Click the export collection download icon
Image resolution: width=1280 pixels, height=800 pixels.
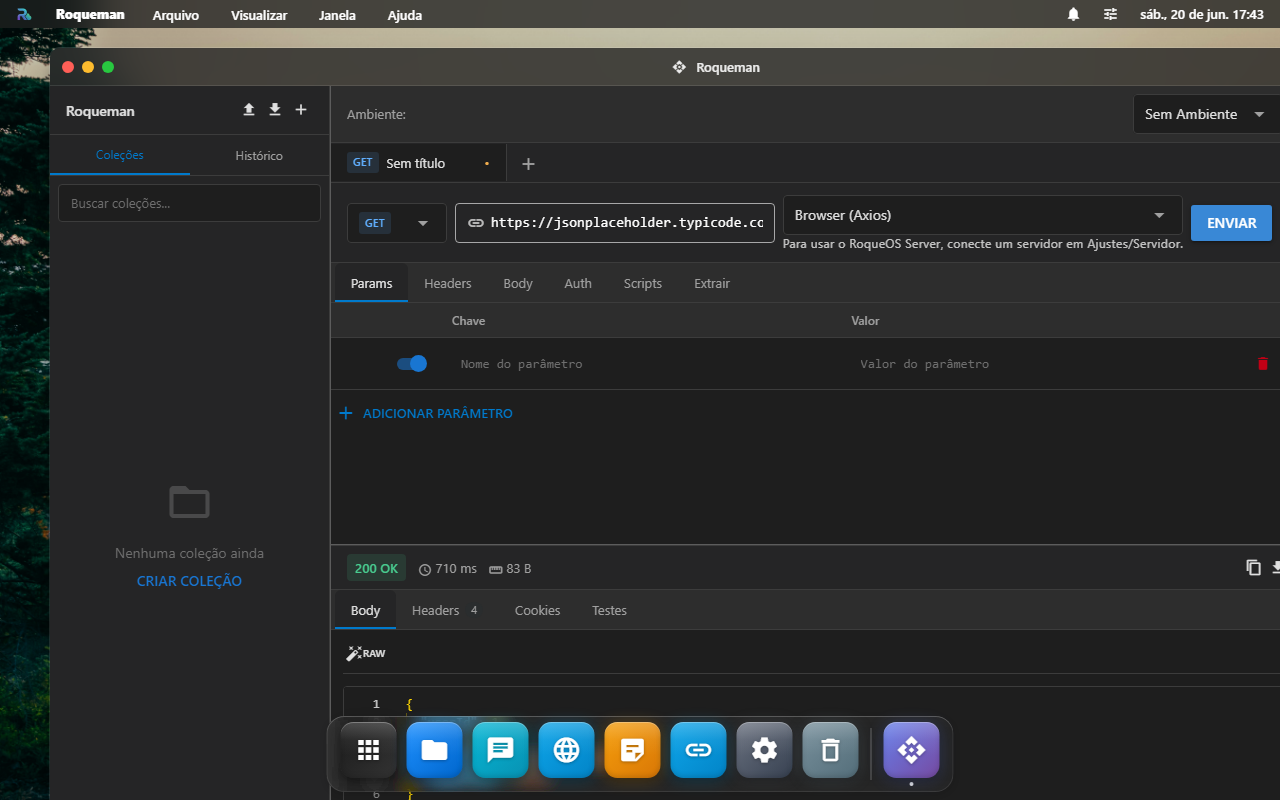275,110
